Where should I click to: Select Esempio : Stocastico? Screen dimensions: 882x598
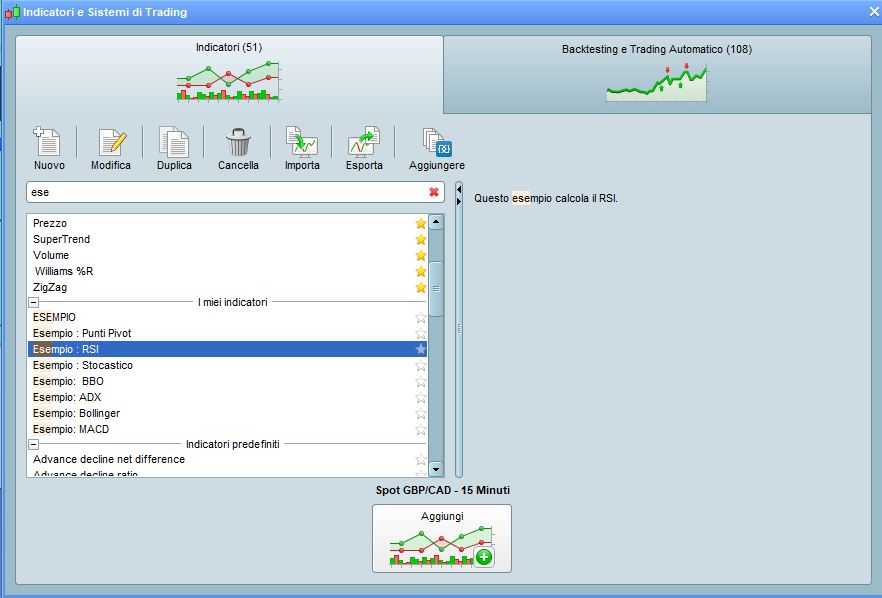point(227,365)
